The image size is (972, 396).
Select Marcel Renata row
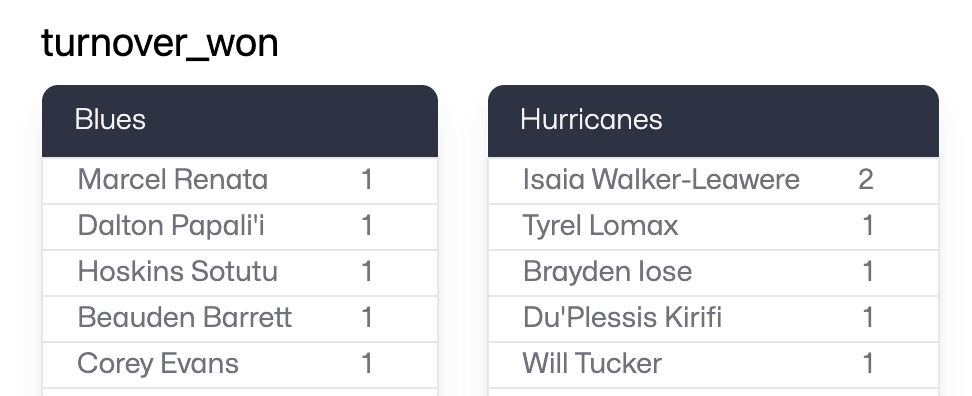click(240, 180)
